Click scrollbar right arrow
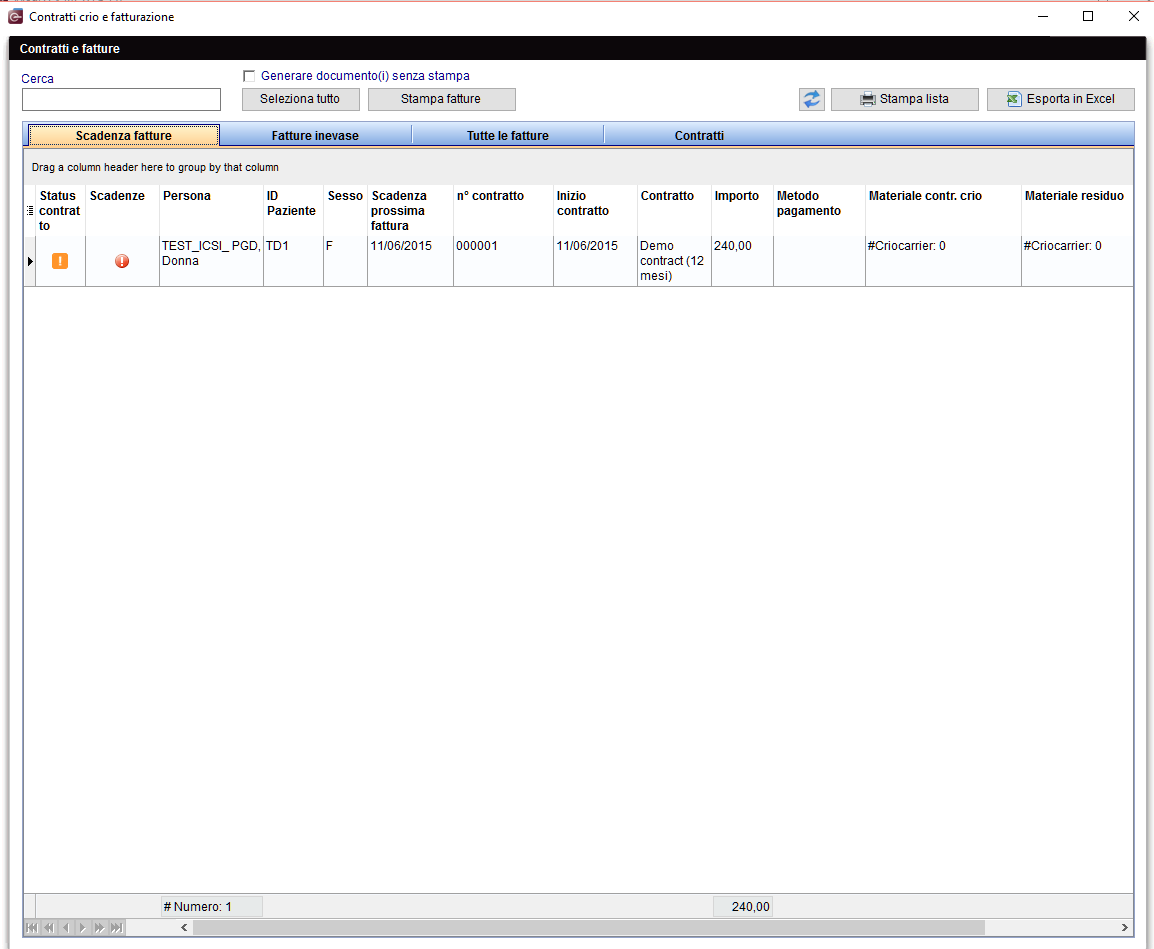Image resolution: width=1154 pixels, height=949 pixels. 1125,928
